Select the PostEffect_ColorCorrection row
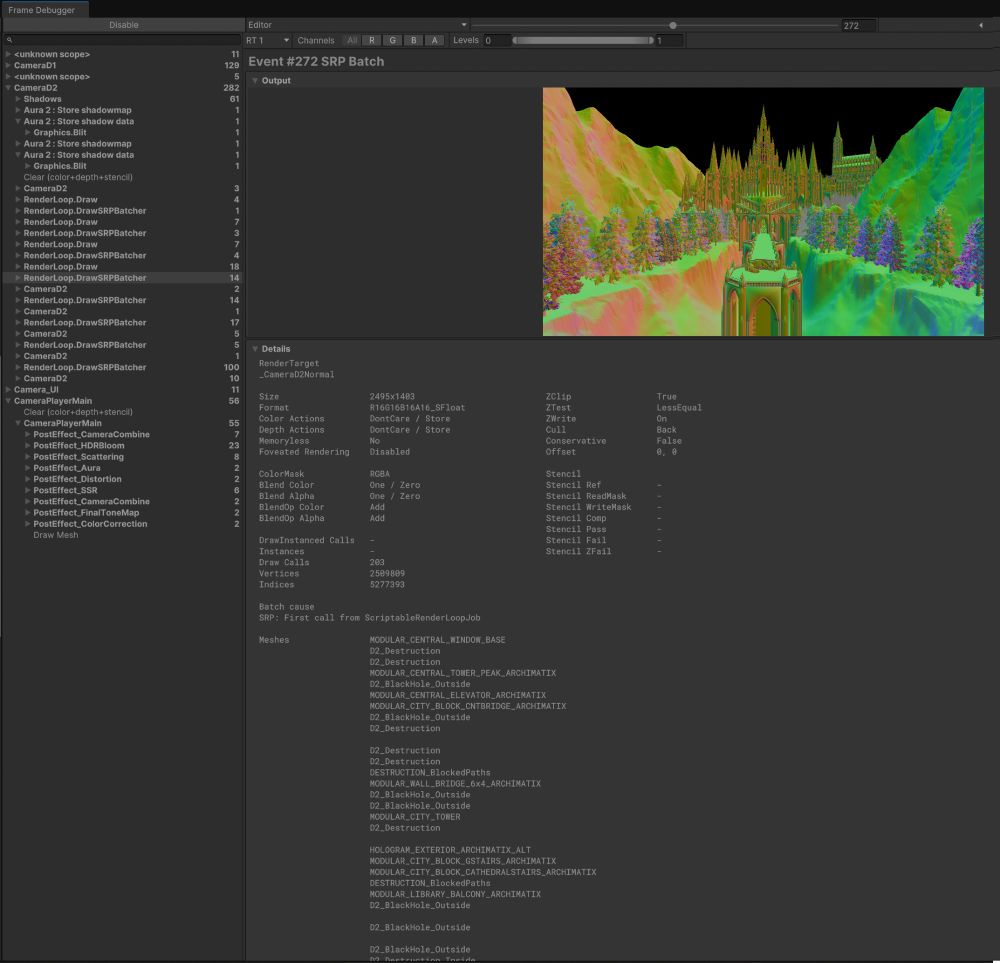 [x=122, y=524]
